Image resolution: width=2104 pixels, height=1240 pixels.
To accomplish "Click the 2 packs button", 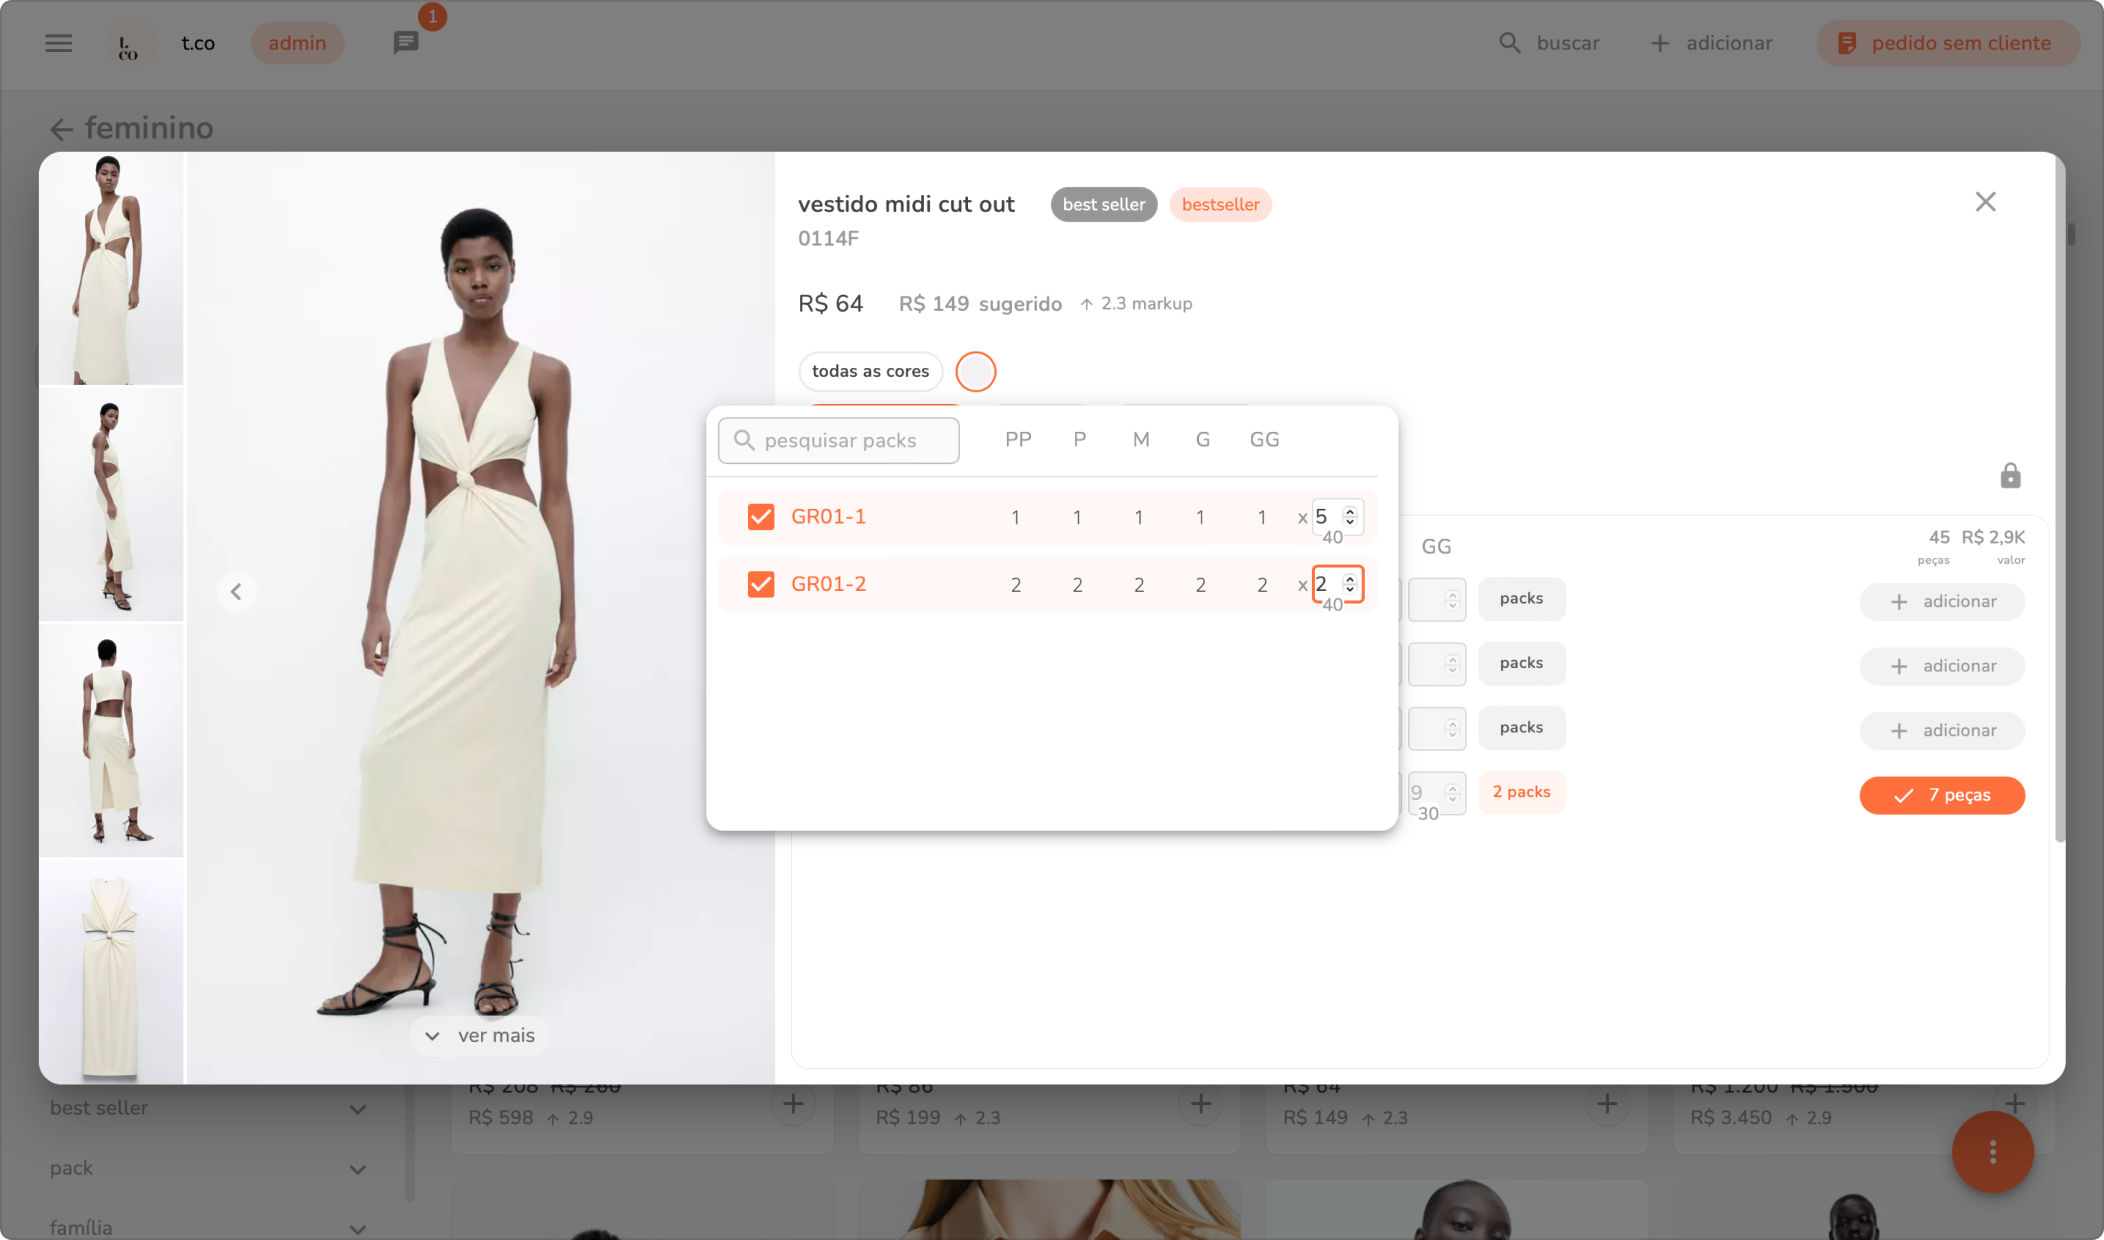I will [1521, 792].
